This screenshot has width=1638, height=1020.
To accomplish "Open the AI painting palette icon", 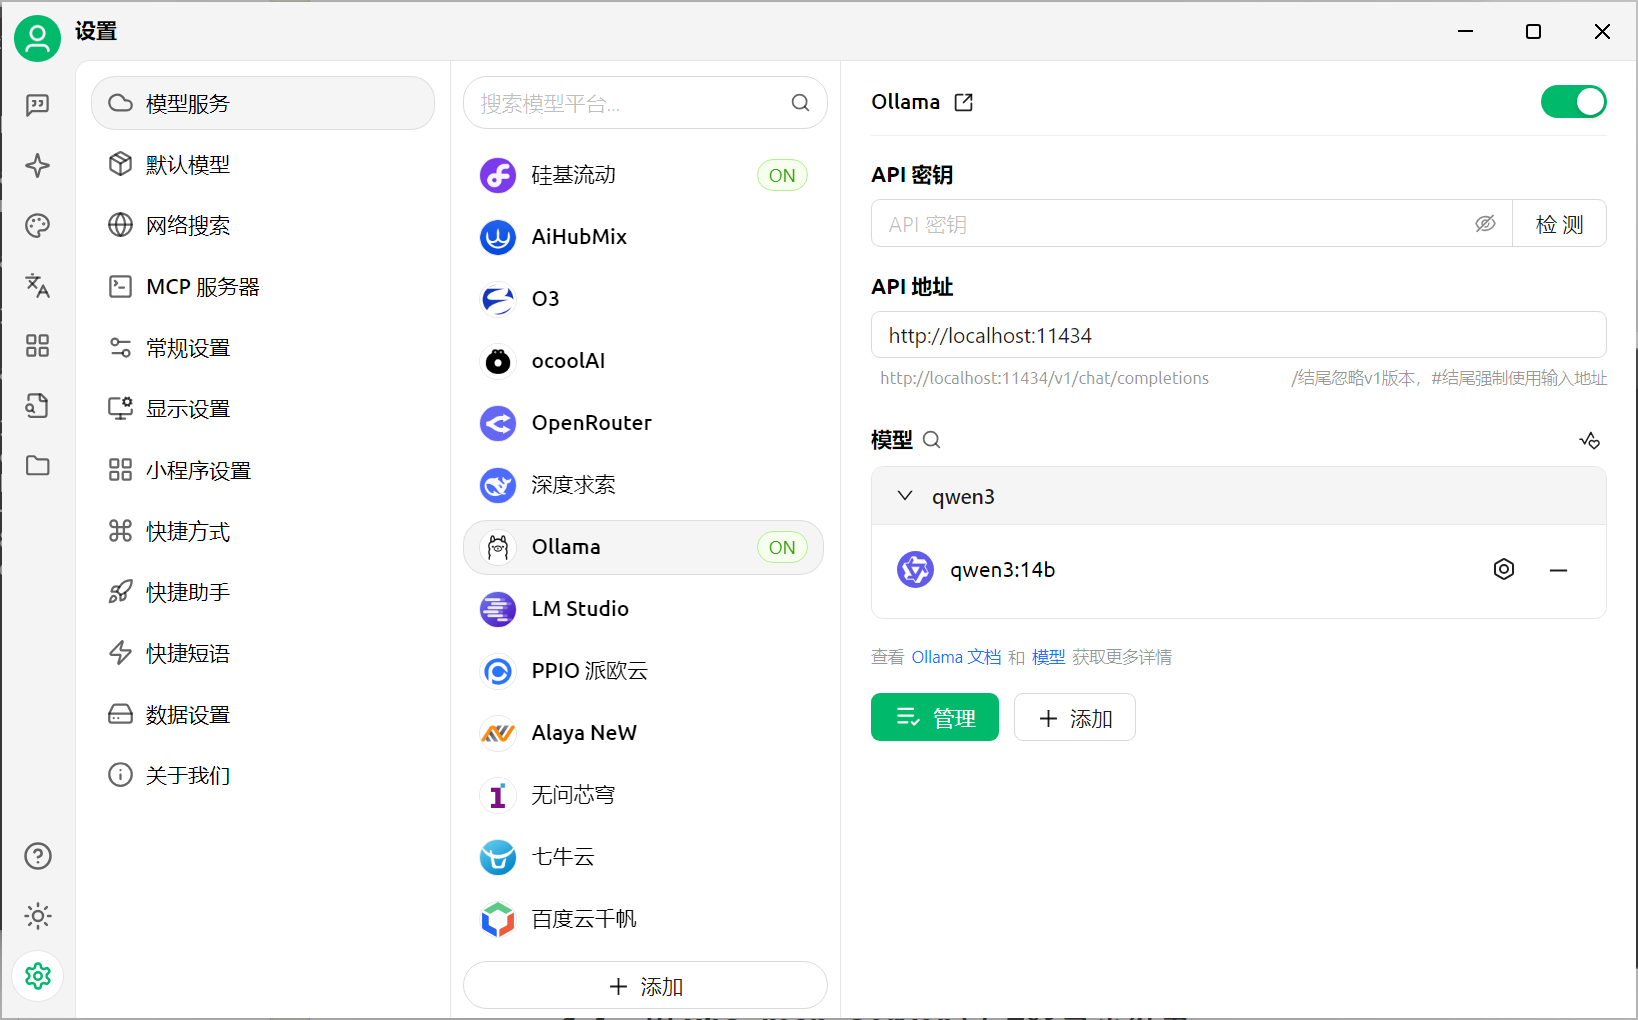I will point(37,226).
